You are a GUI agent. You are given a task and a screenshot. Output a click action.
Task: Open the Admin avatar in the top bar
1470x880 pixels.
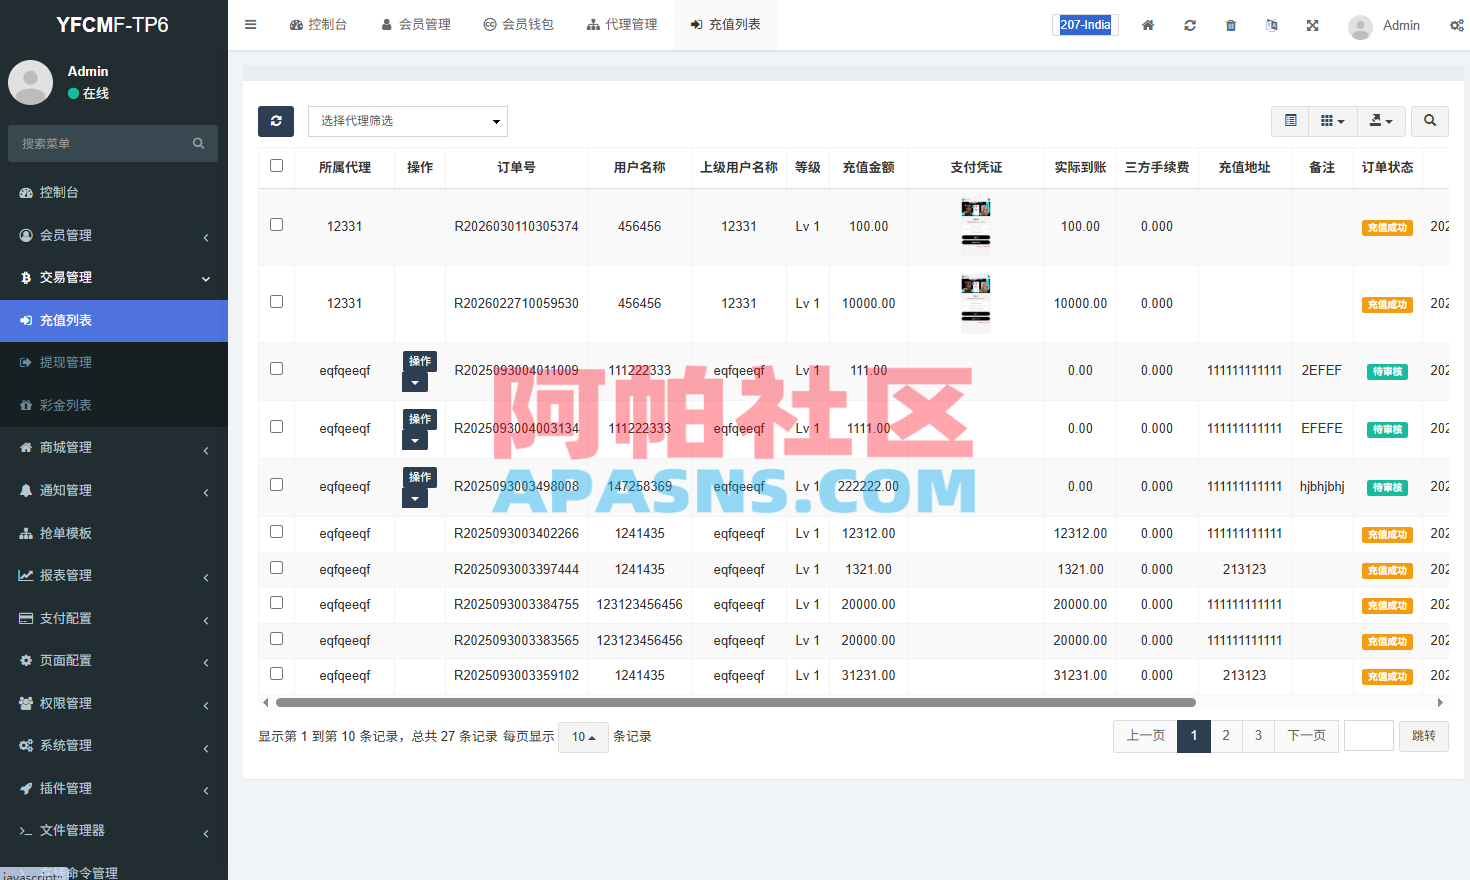[1360, 26]
